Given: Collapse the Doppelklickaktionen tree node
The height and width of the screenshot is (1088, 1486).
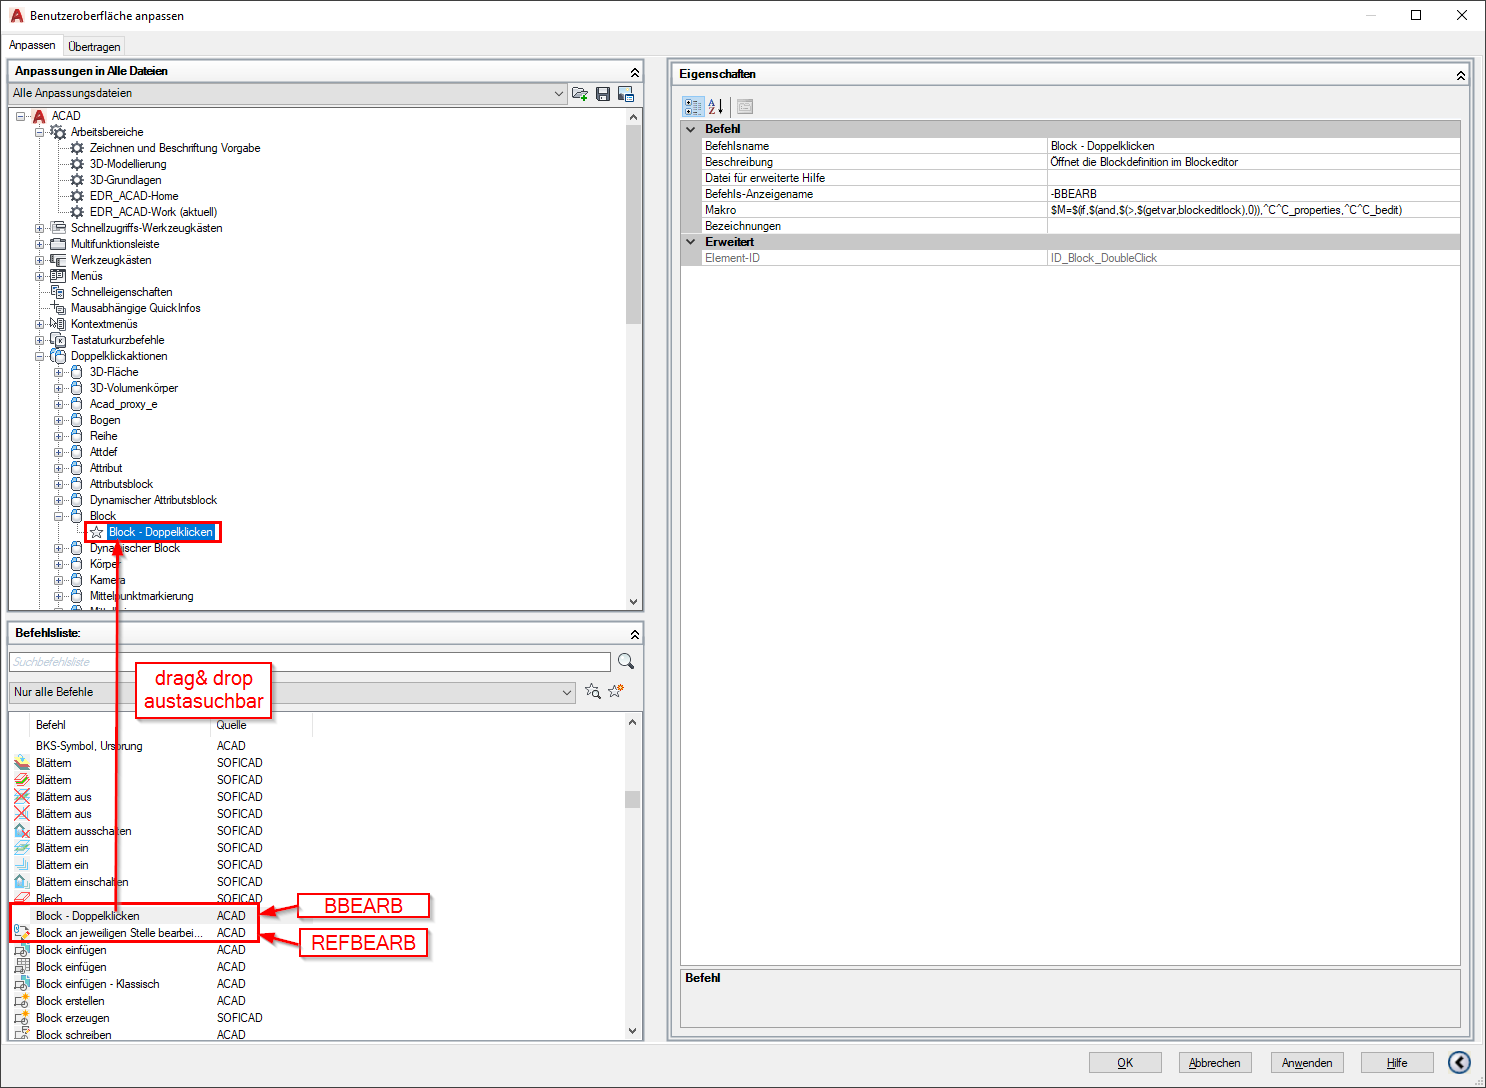Looking at the screenshot, I should click(x=40, y=356).
